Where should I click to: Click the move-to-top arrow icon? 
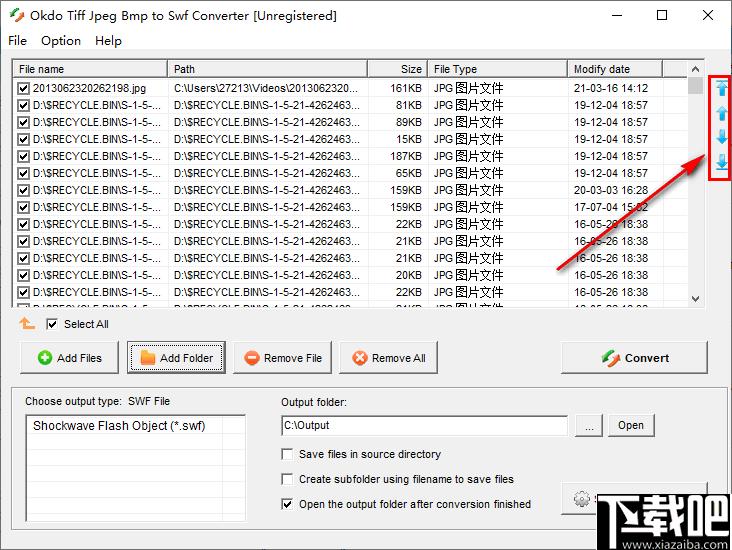(x=721, y=87)
